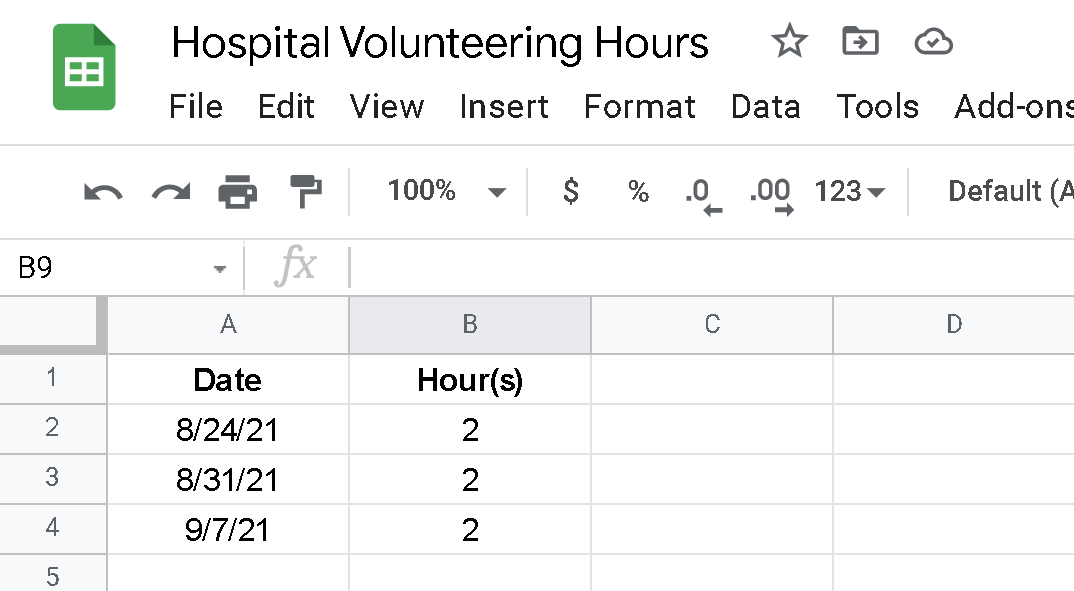Open the Data menu
This screenshot has width=1074, height=591.
tap(765, 107)
